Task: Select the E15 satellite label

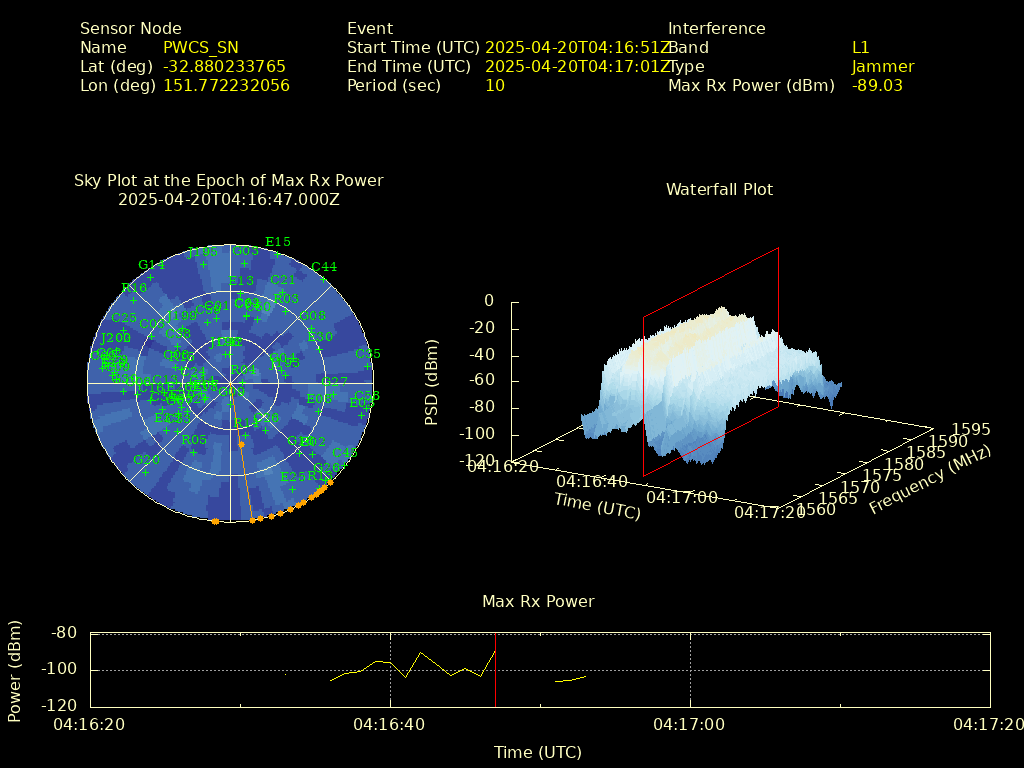Action: (277, 242)
